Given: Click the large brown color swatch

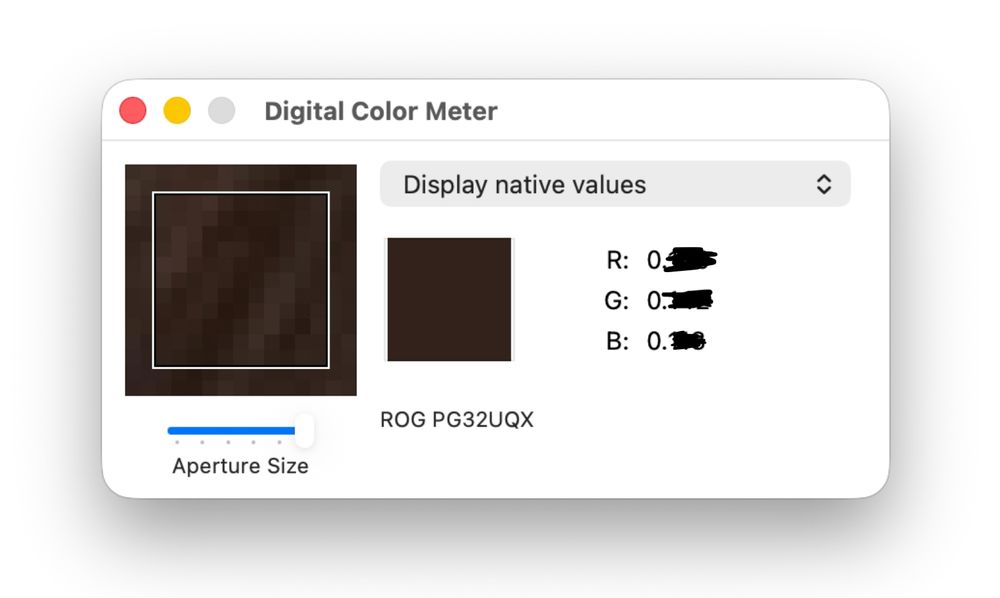Looking at the screenshot, I should pos(449,299).
